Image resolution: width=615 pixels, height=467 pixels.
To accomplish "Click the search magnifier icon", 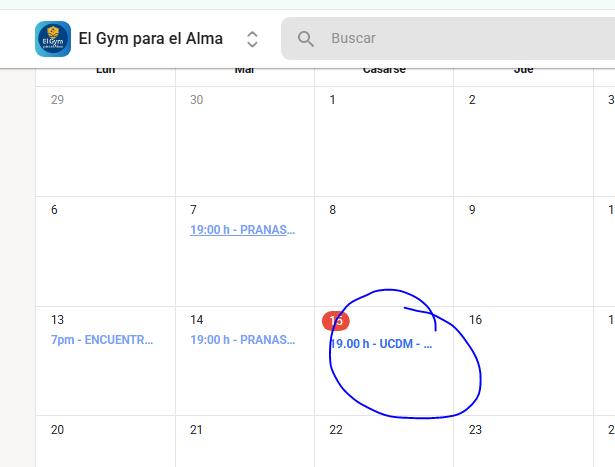I will (x=306, y=39).
